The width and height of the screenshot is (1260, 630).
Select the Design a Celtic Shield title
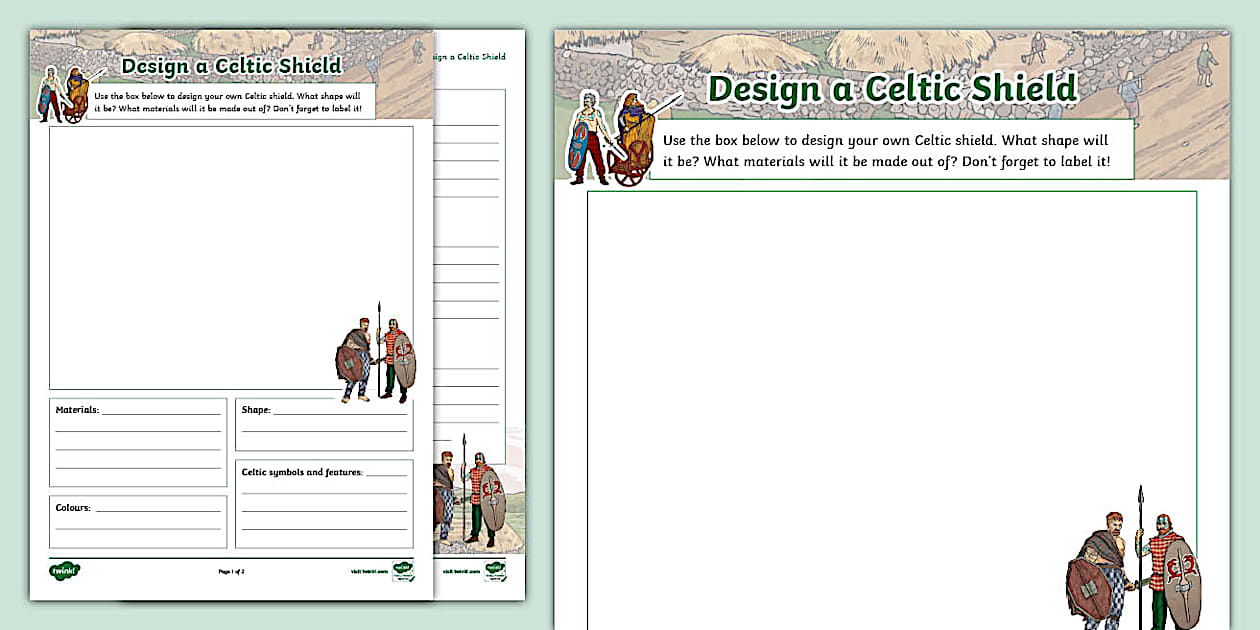[892, 90]
